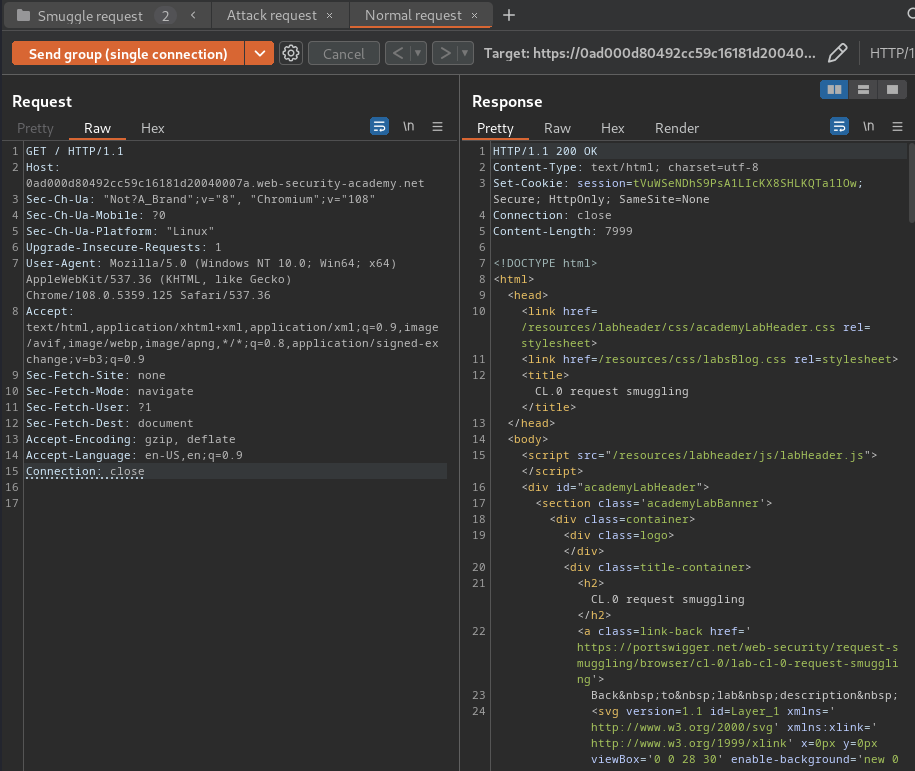Toggle non-printable characters in Request panel

tap(408, 126)
